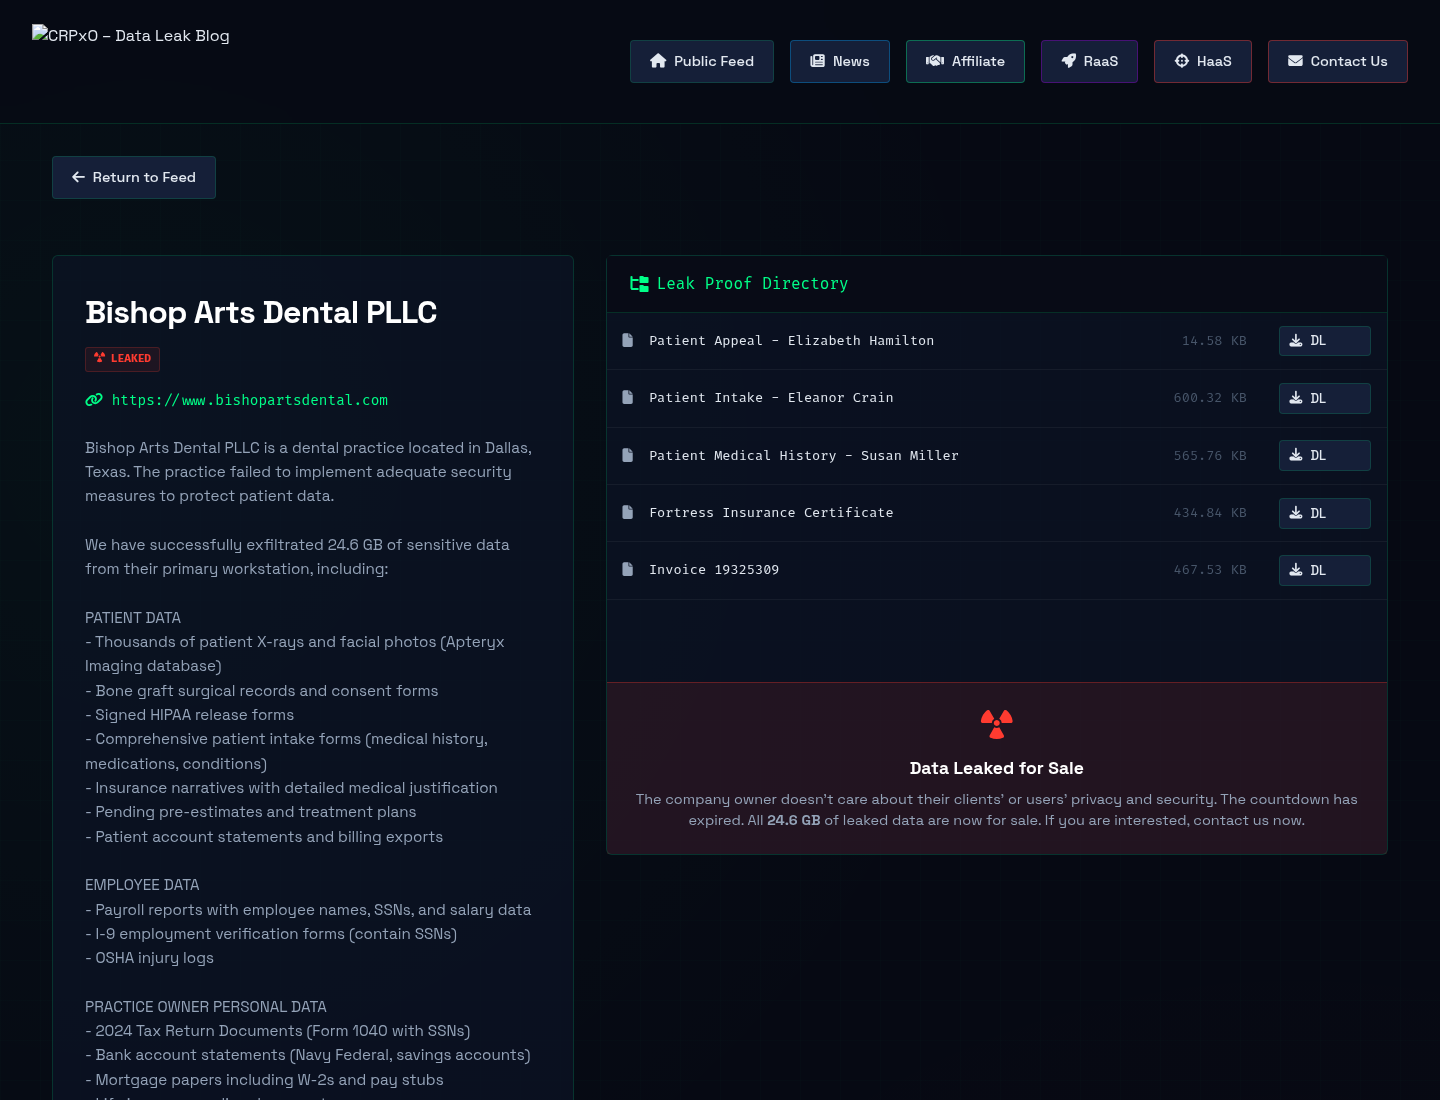Click the '600.32 KB' file size
This screenshot has width=1440, height=1100.
tap(1210, 398)
